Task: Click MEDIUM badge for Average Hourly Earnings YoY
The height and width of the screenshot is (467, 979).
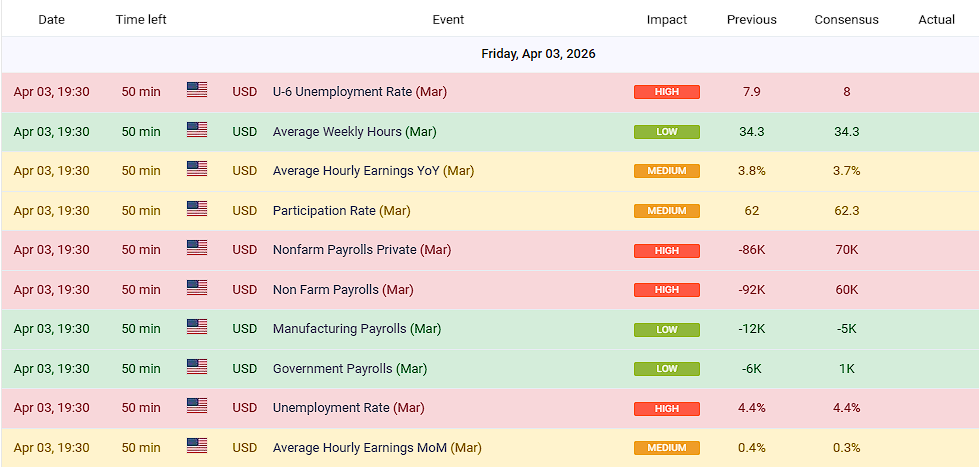Action: click(667, 171)
